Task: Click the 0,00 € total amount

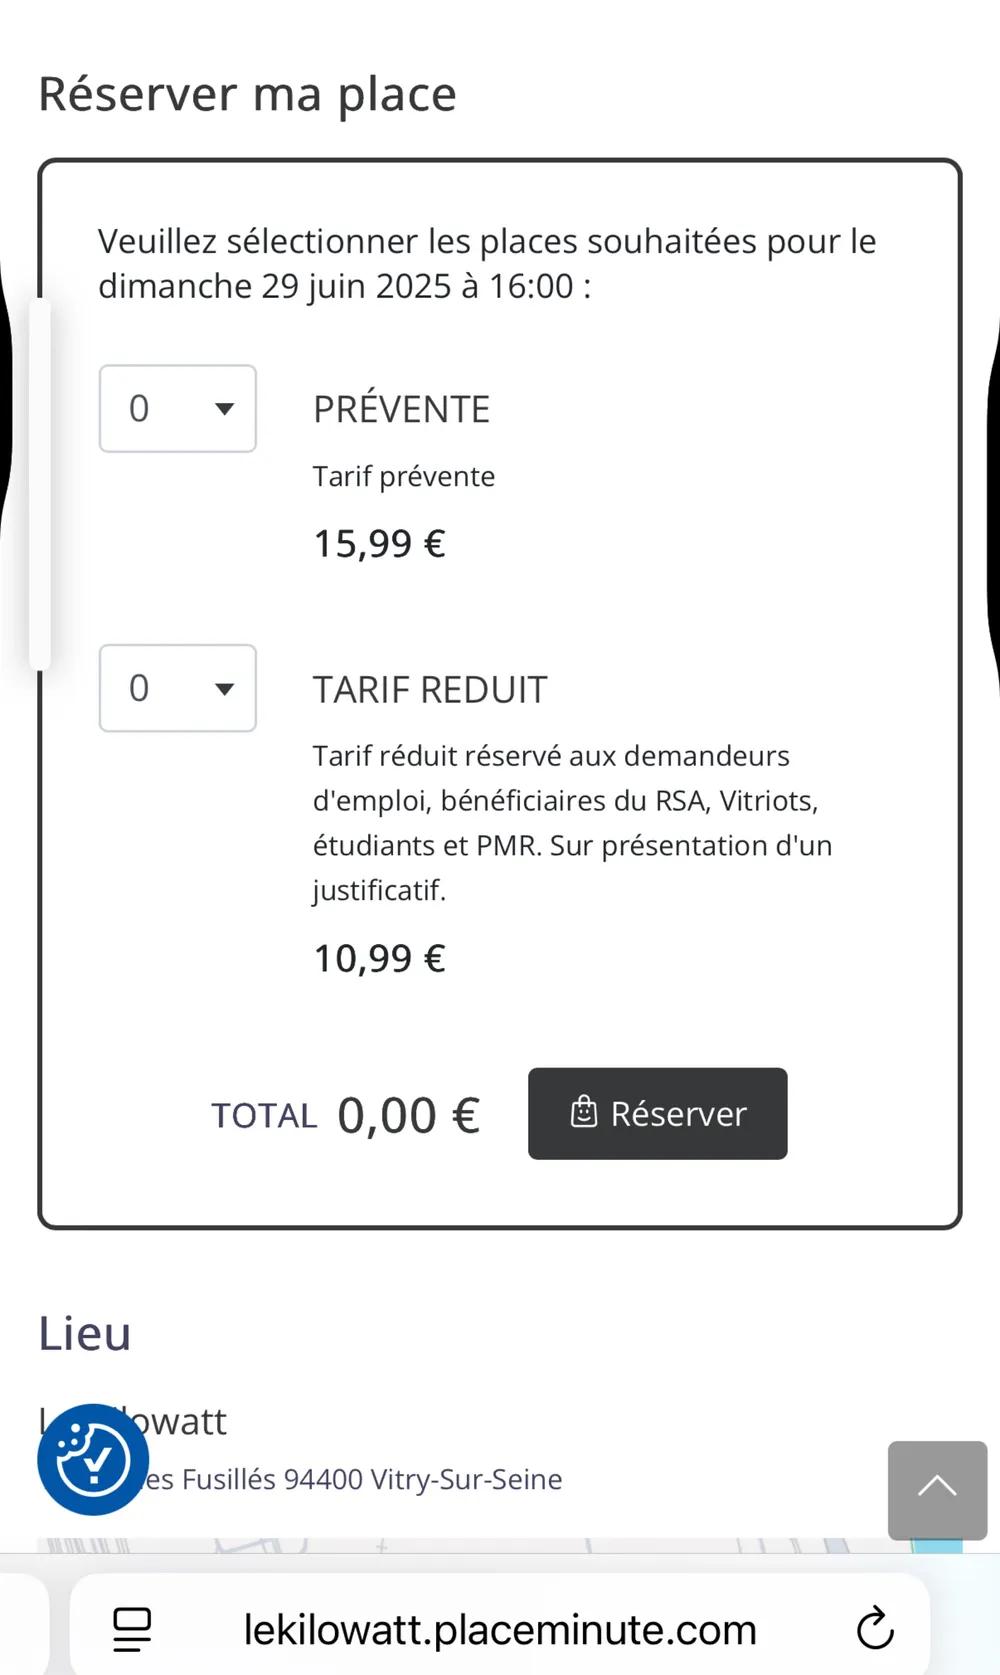Action: pos(408,1115)
